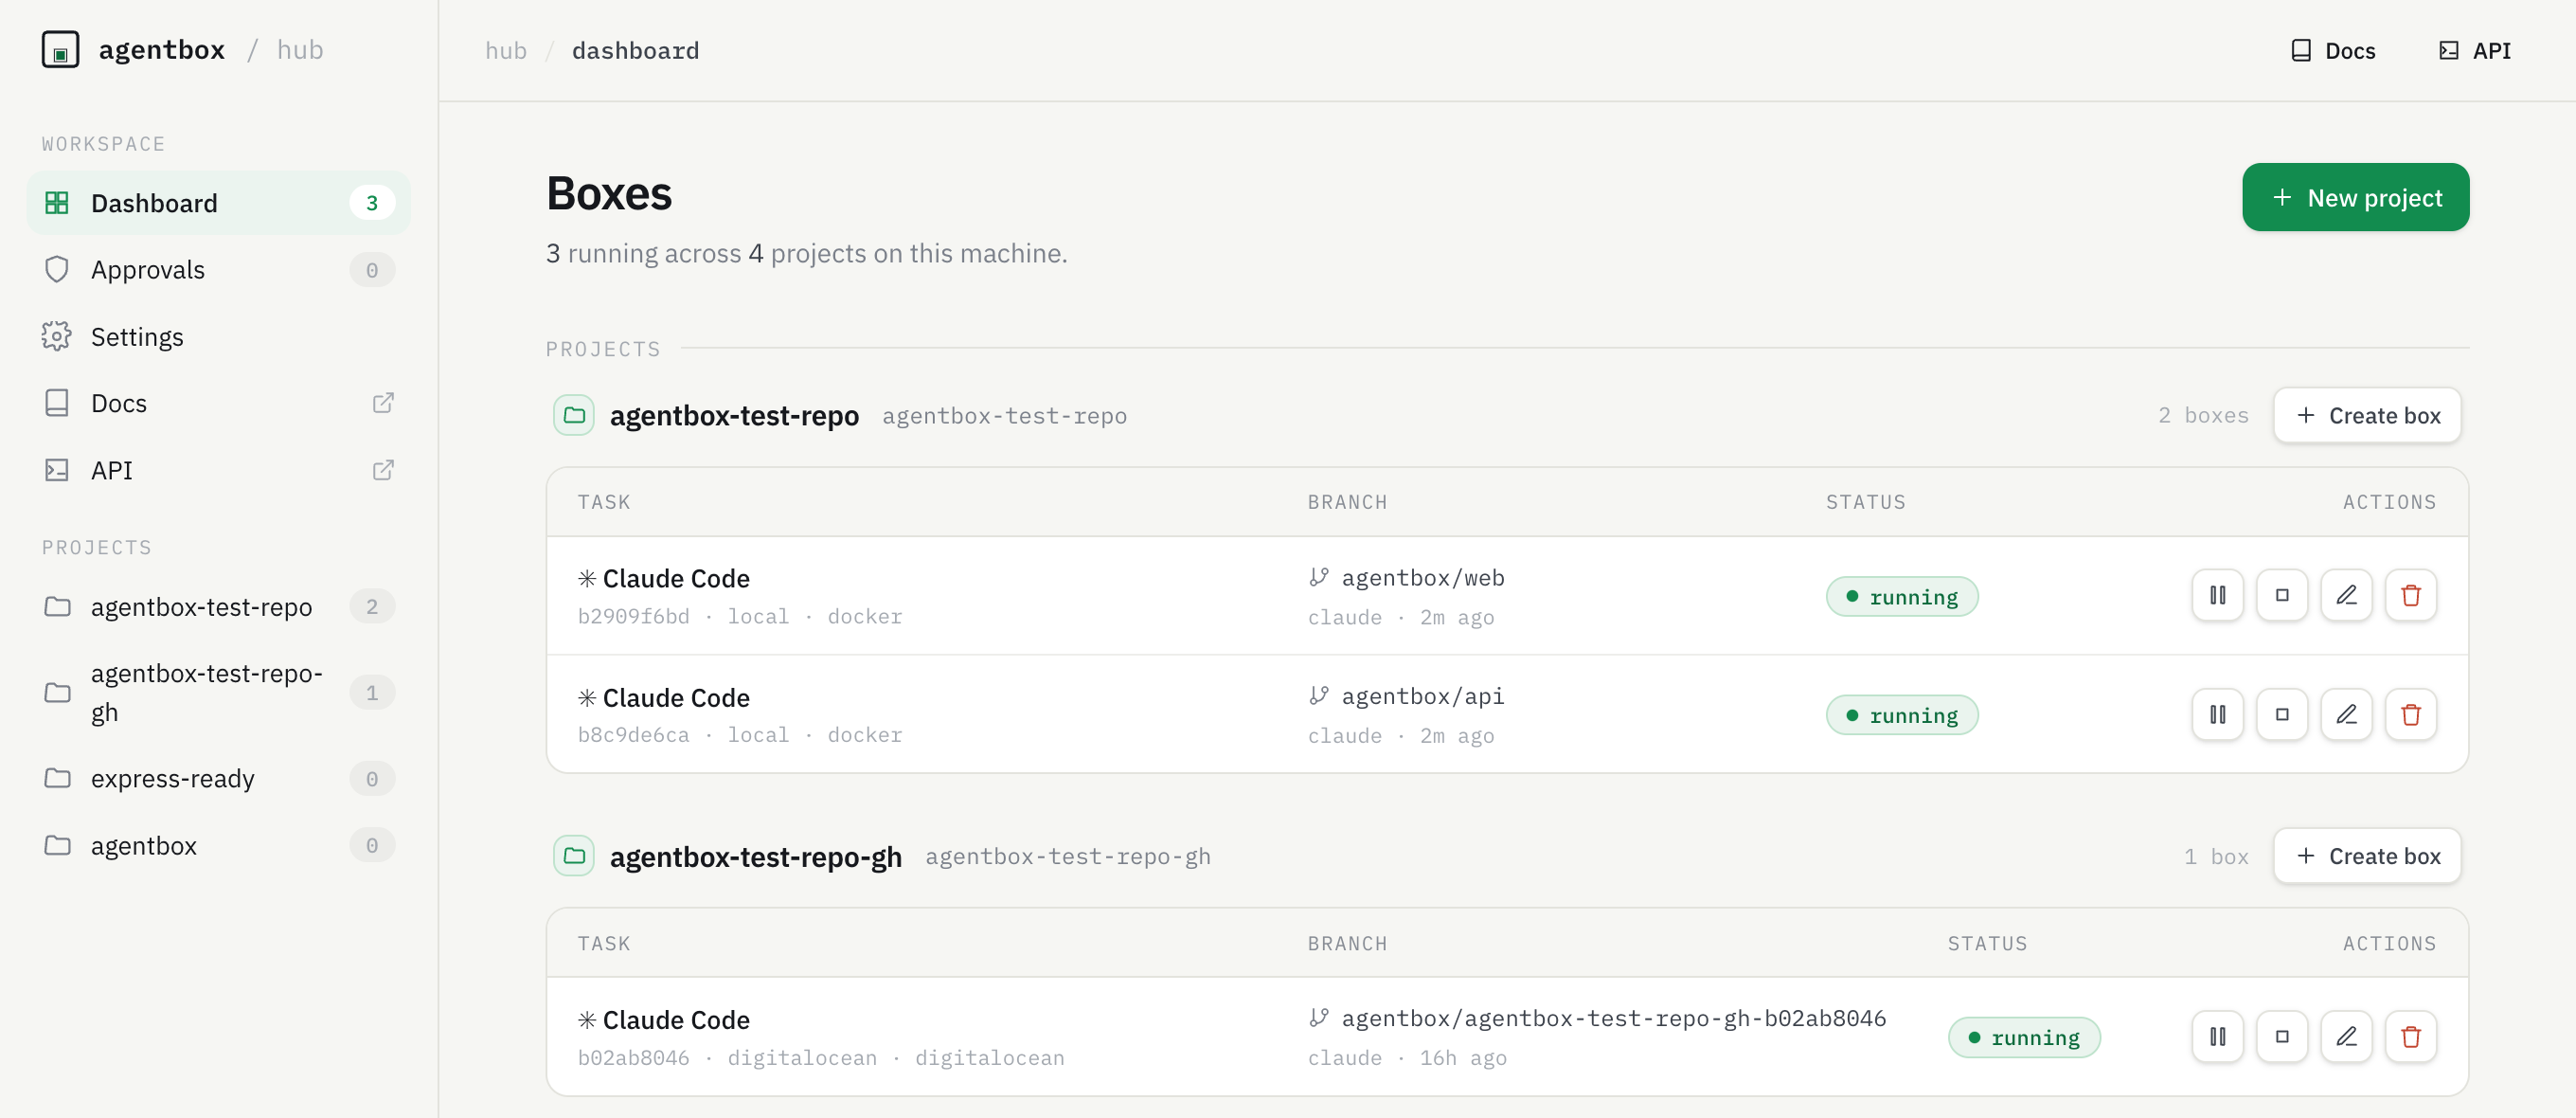This screenshot has height=1118, width=2576.
Task: Click the hub label beside agentbox logo
Action: click(299, 50)
